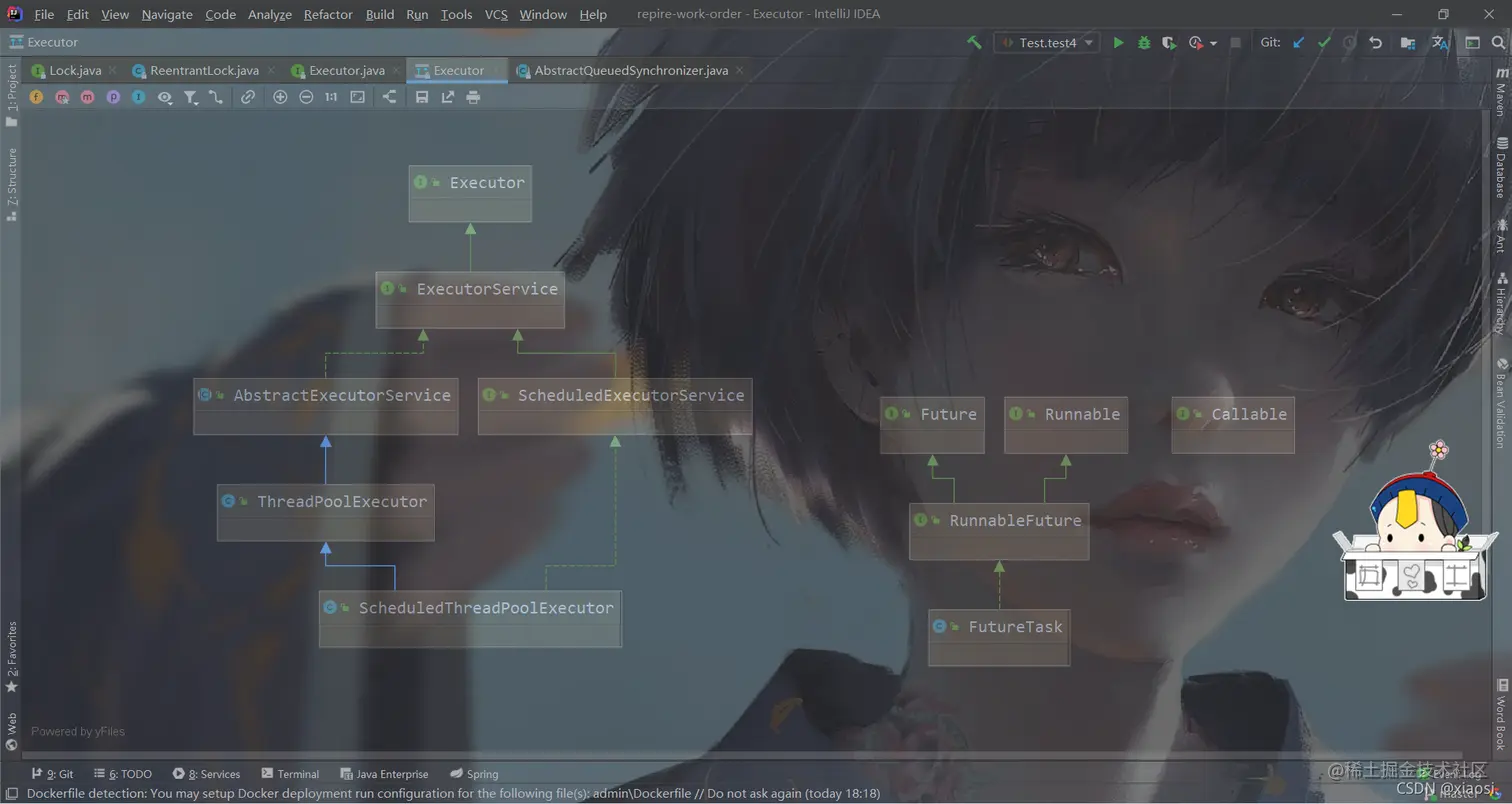Zoom in on the diagram with the plus icon
The image size is (1512, 804).
pyautogui.click(x=280, y=97)
